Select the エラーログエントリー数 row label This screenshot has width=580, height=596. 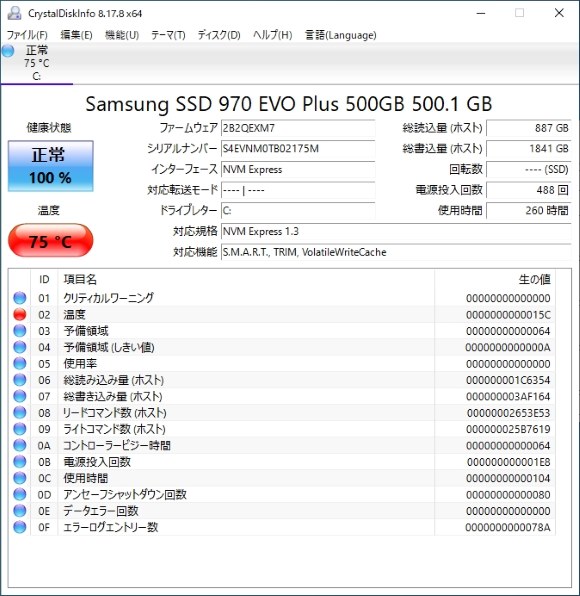[x=110, y=527]
